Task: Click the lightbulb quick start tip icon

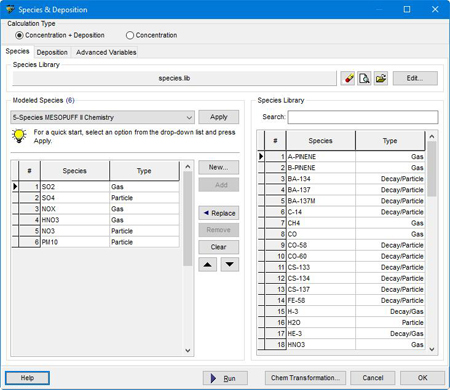Action: pos(19,136)
